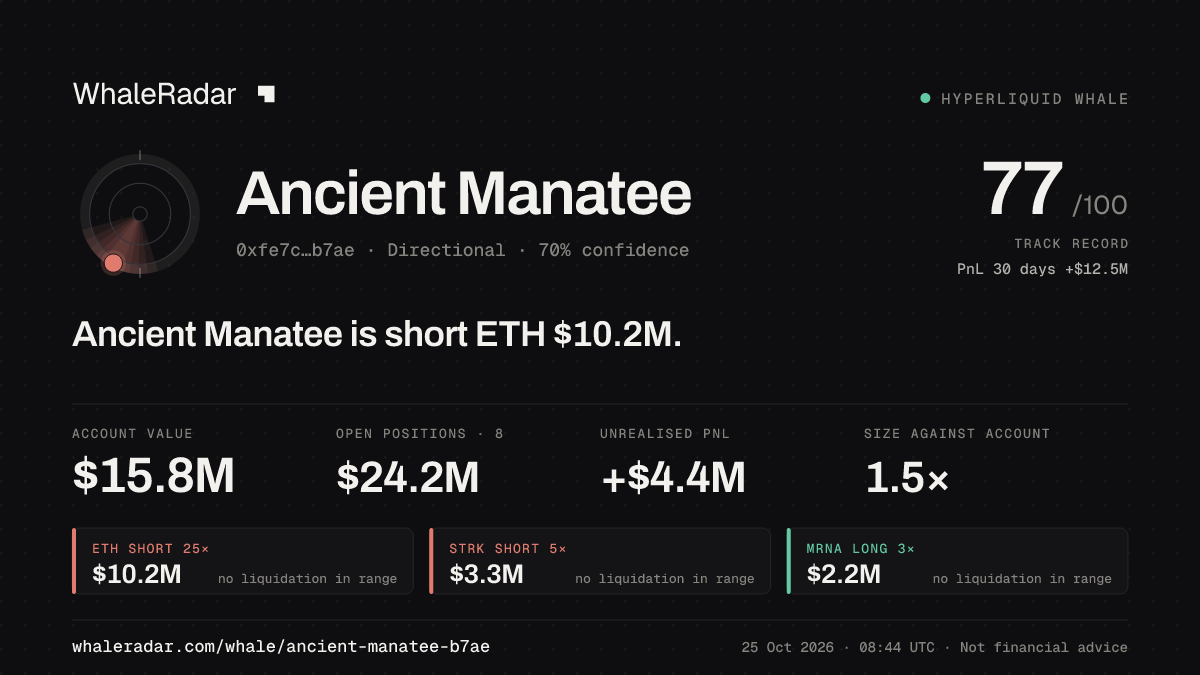The image size is (1200, 675).
Task: Click the 77 track record score
Action: click(x=1022, y=190)
